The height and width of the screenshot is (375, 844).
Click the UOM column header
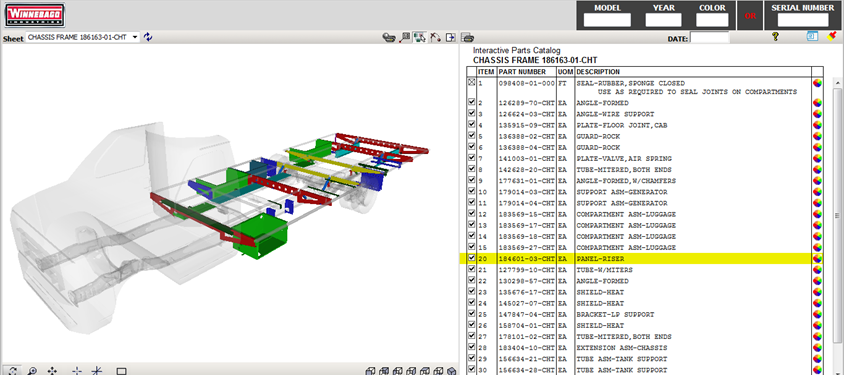pyautogui.click(x=566, y=72)
